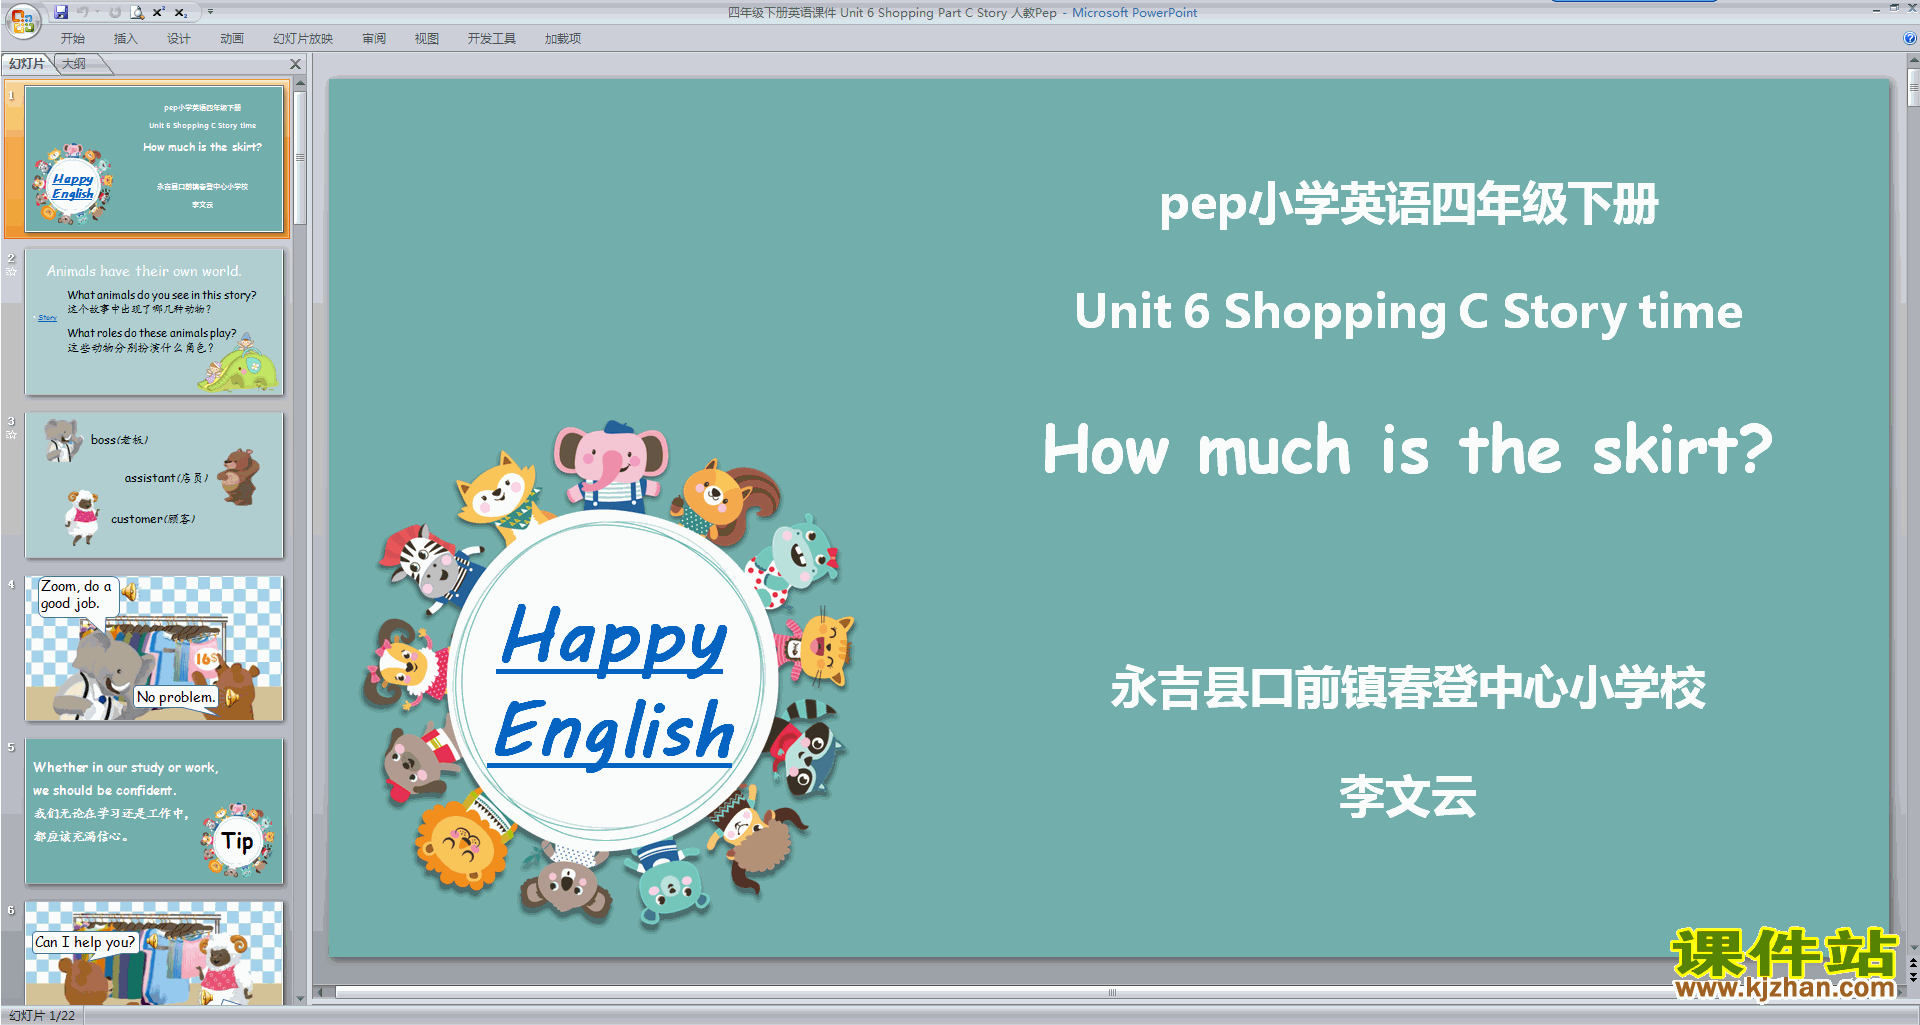Click the school name 永吉县口前镇春登中心小学校
This screenshot has height=1025, width=1920.
(1408, 688)
